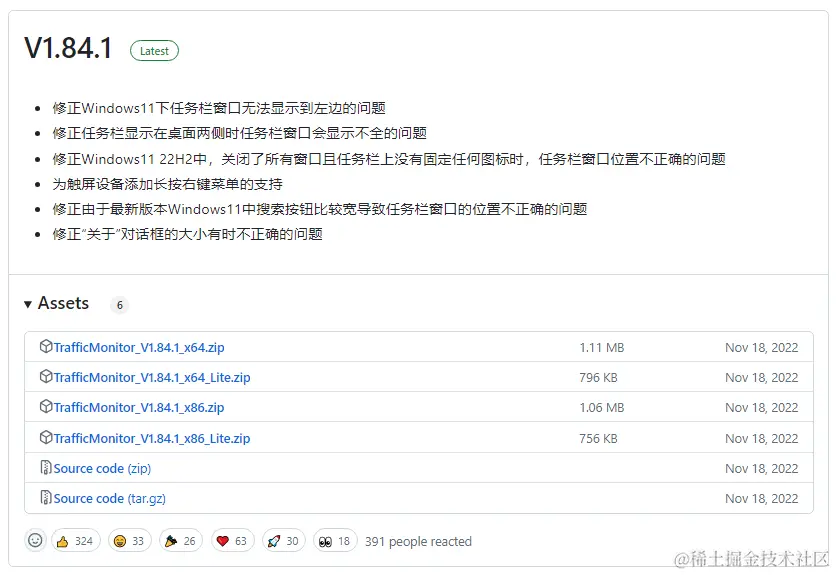Screen dimensions: 836x575
Task: Click '391 people reacted' text
Action: tap(418, 541)
